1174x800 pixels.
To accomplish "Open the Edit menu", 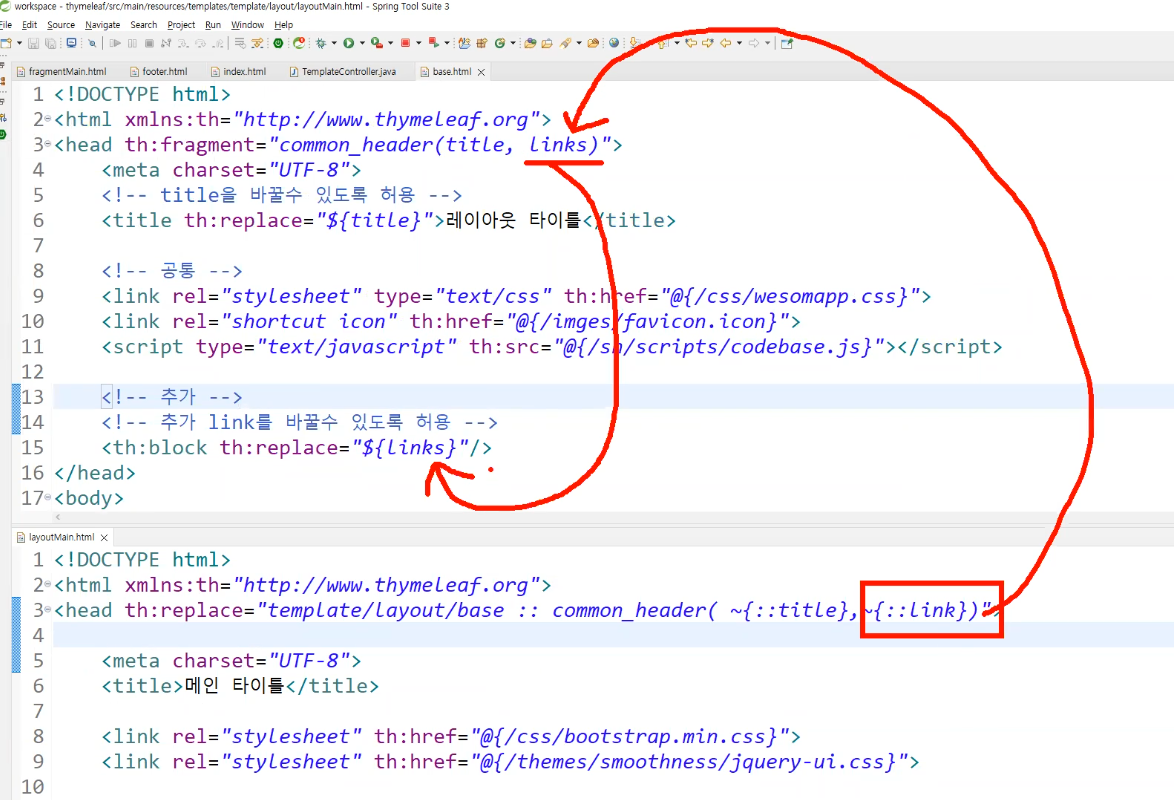I will click(29, 25).
